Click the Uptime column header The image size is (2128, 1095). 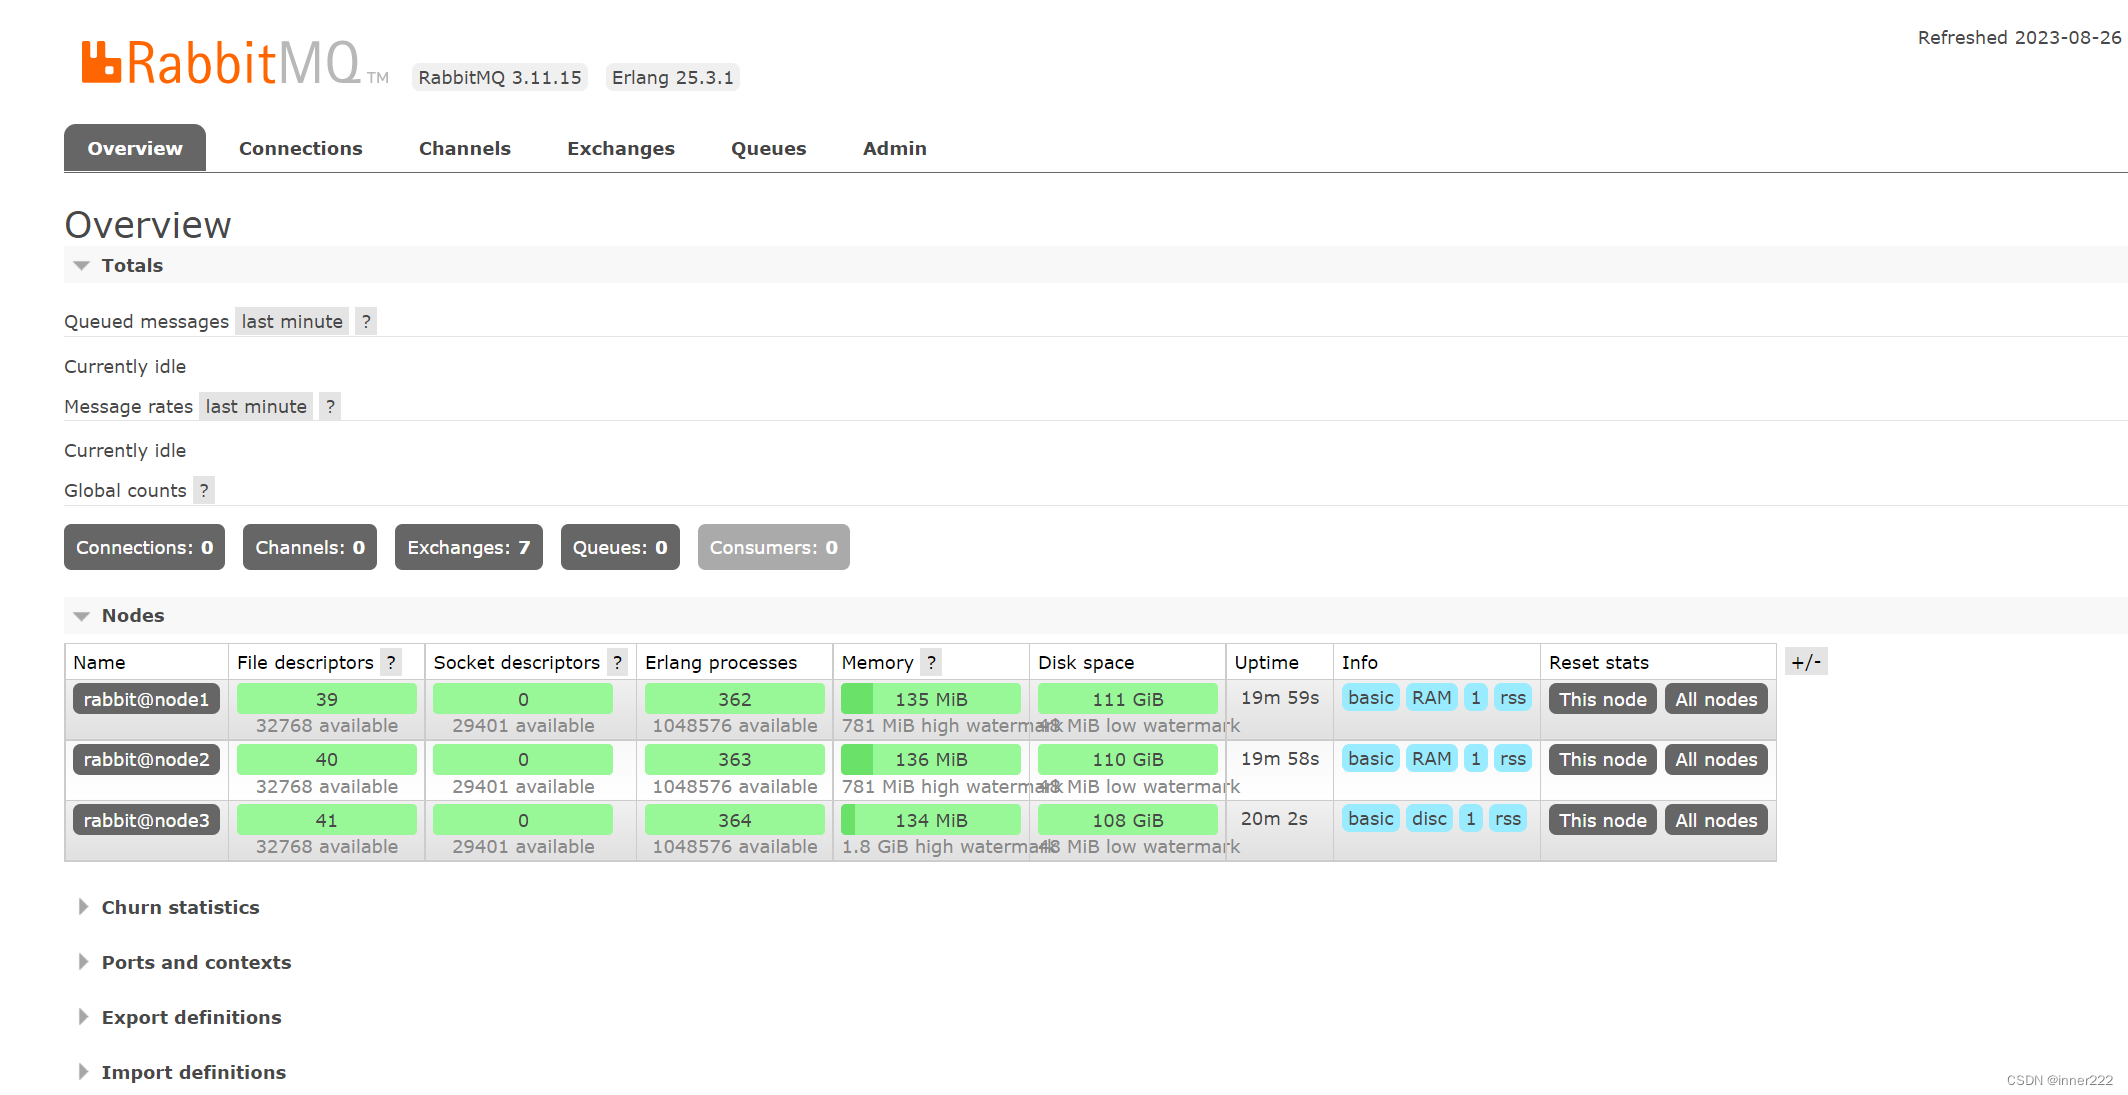(x=1266, y=662)
